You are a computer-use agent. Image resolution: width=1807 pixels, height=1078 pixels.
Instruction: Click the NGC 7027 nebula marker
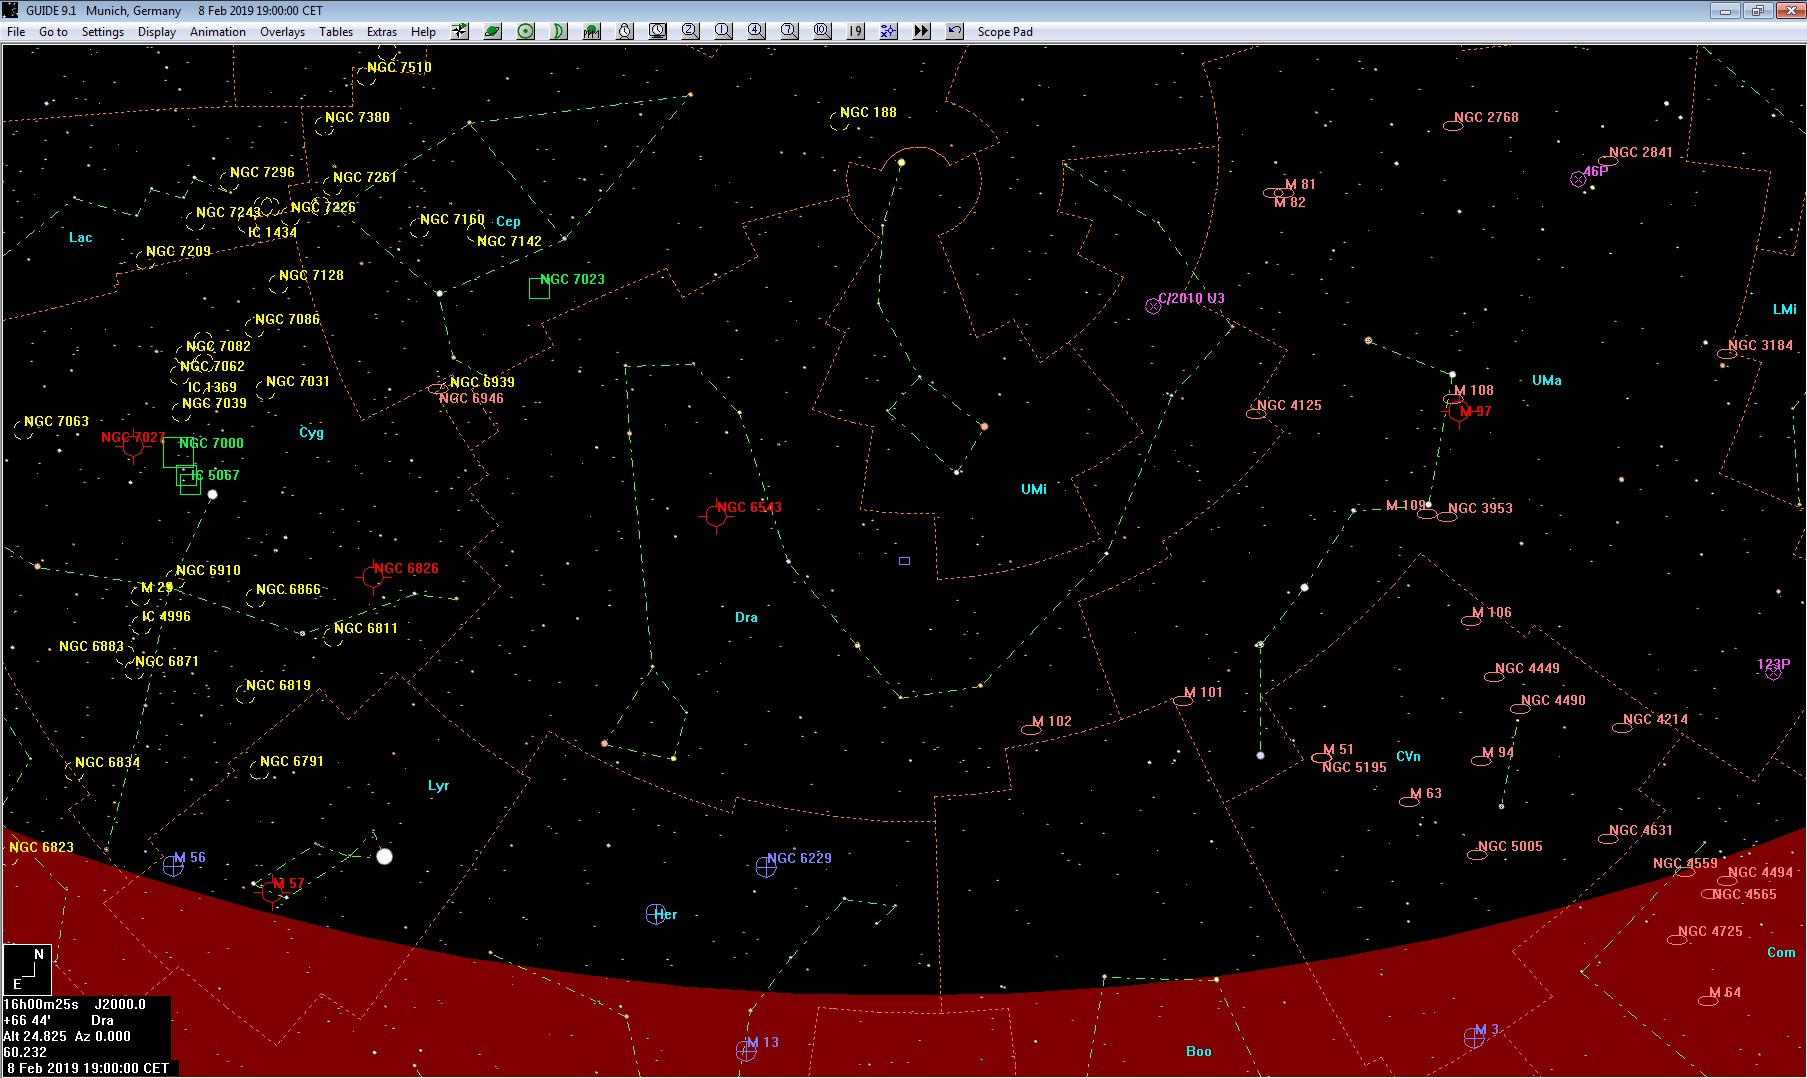(x=132, y=446)
